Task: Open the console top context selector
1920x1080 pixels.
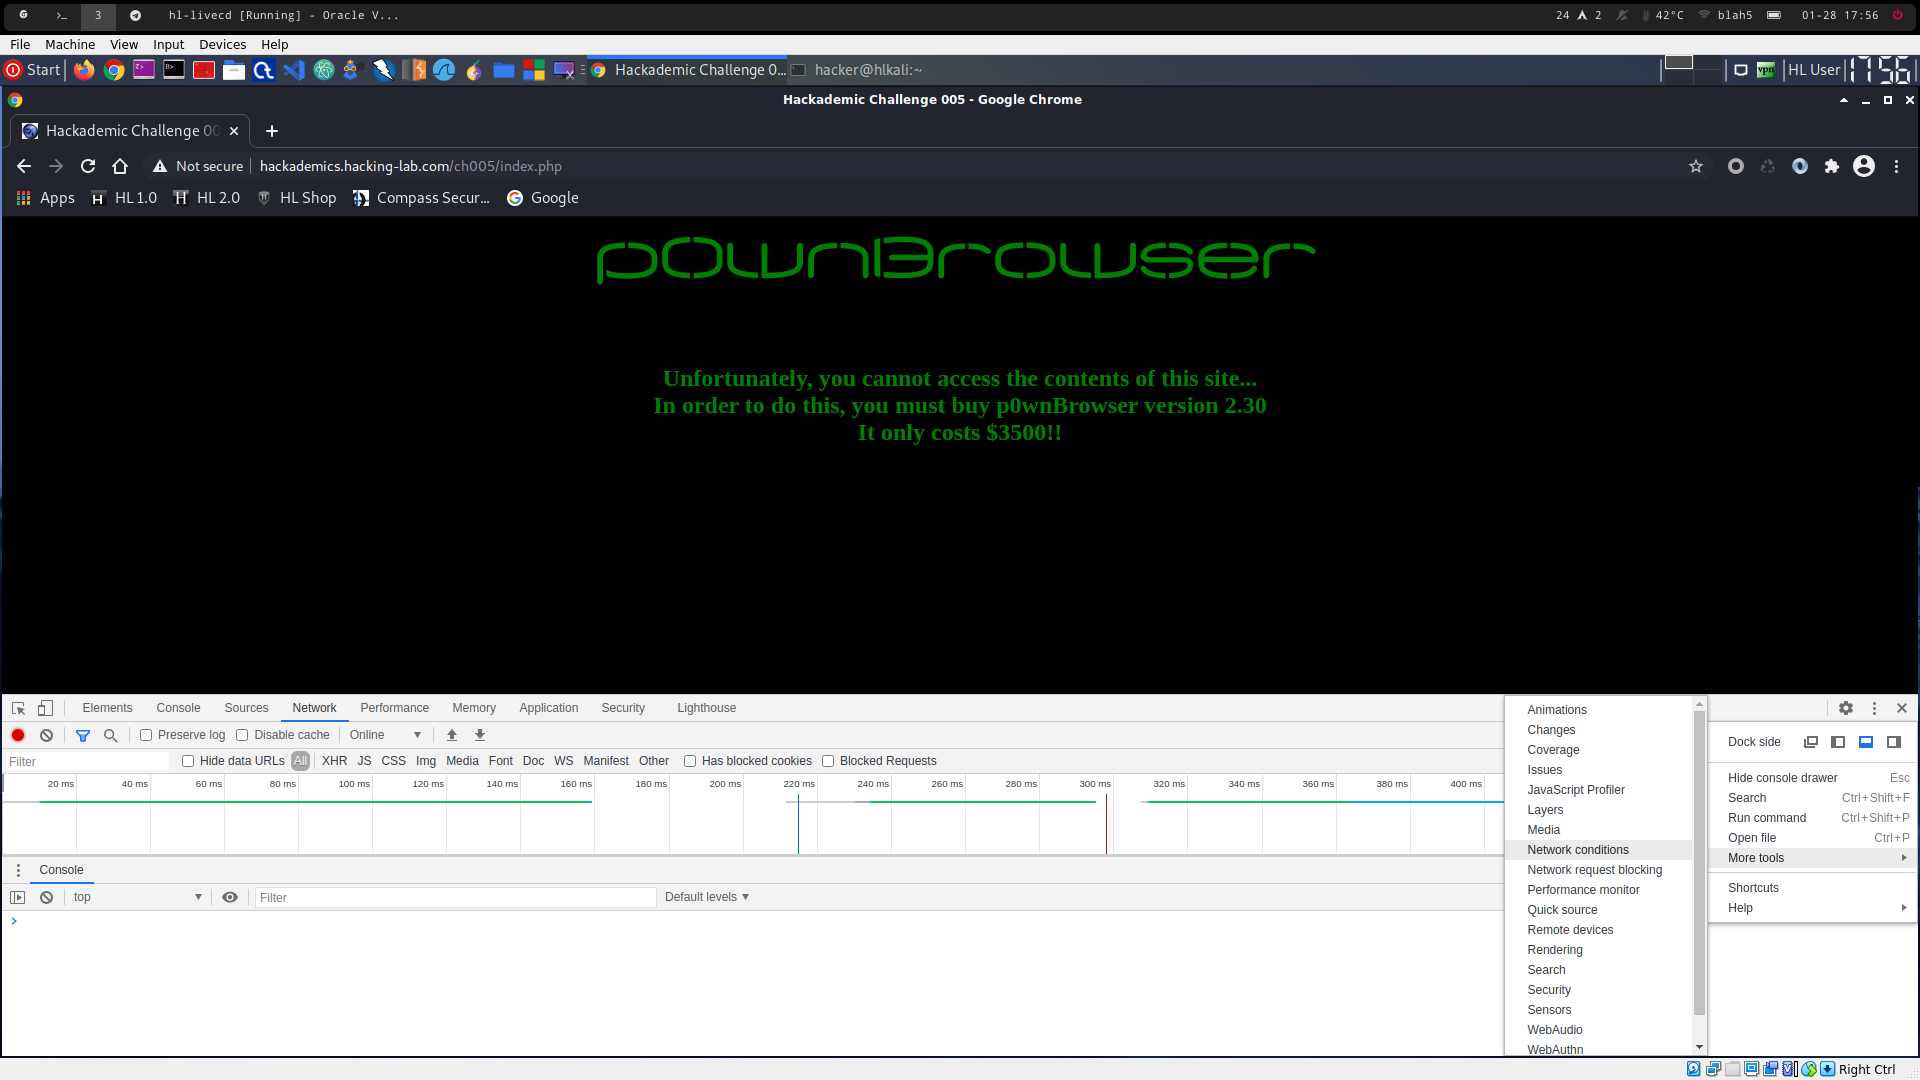Action: 136,897
